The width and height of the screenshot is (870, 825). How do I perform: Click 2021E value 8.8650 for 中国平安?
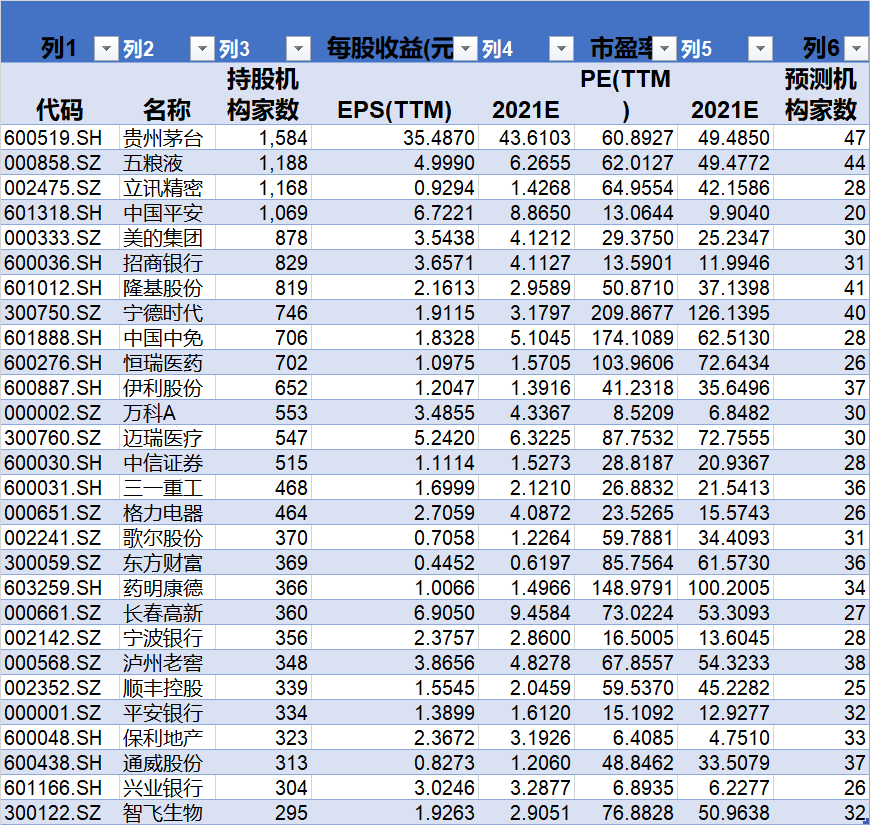click(526, 213)
